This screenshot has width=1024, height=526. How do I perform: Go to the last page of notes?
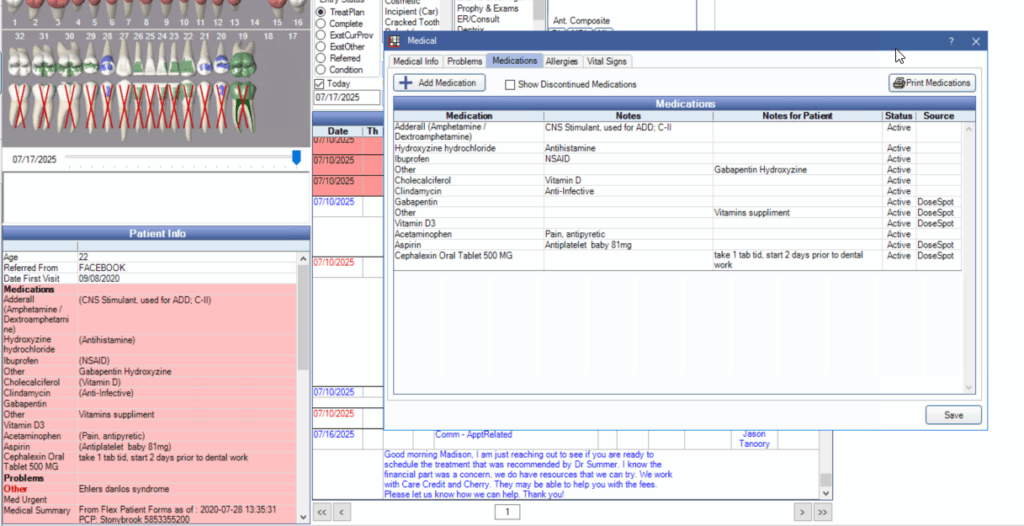[822, 512]
